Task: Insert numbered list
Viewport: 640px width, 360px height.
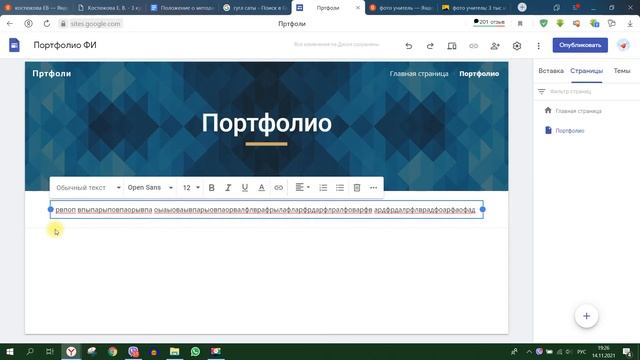Action: (323, 187)
